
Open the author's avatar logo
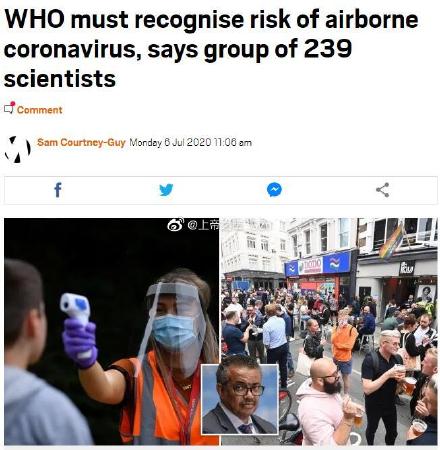(17, 149)
